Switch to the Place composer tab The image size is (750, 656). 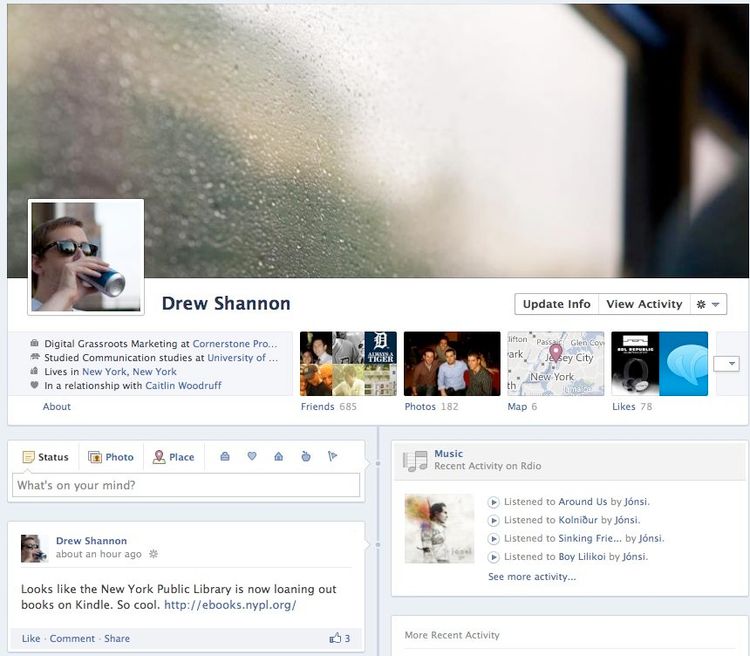(173, 457)
